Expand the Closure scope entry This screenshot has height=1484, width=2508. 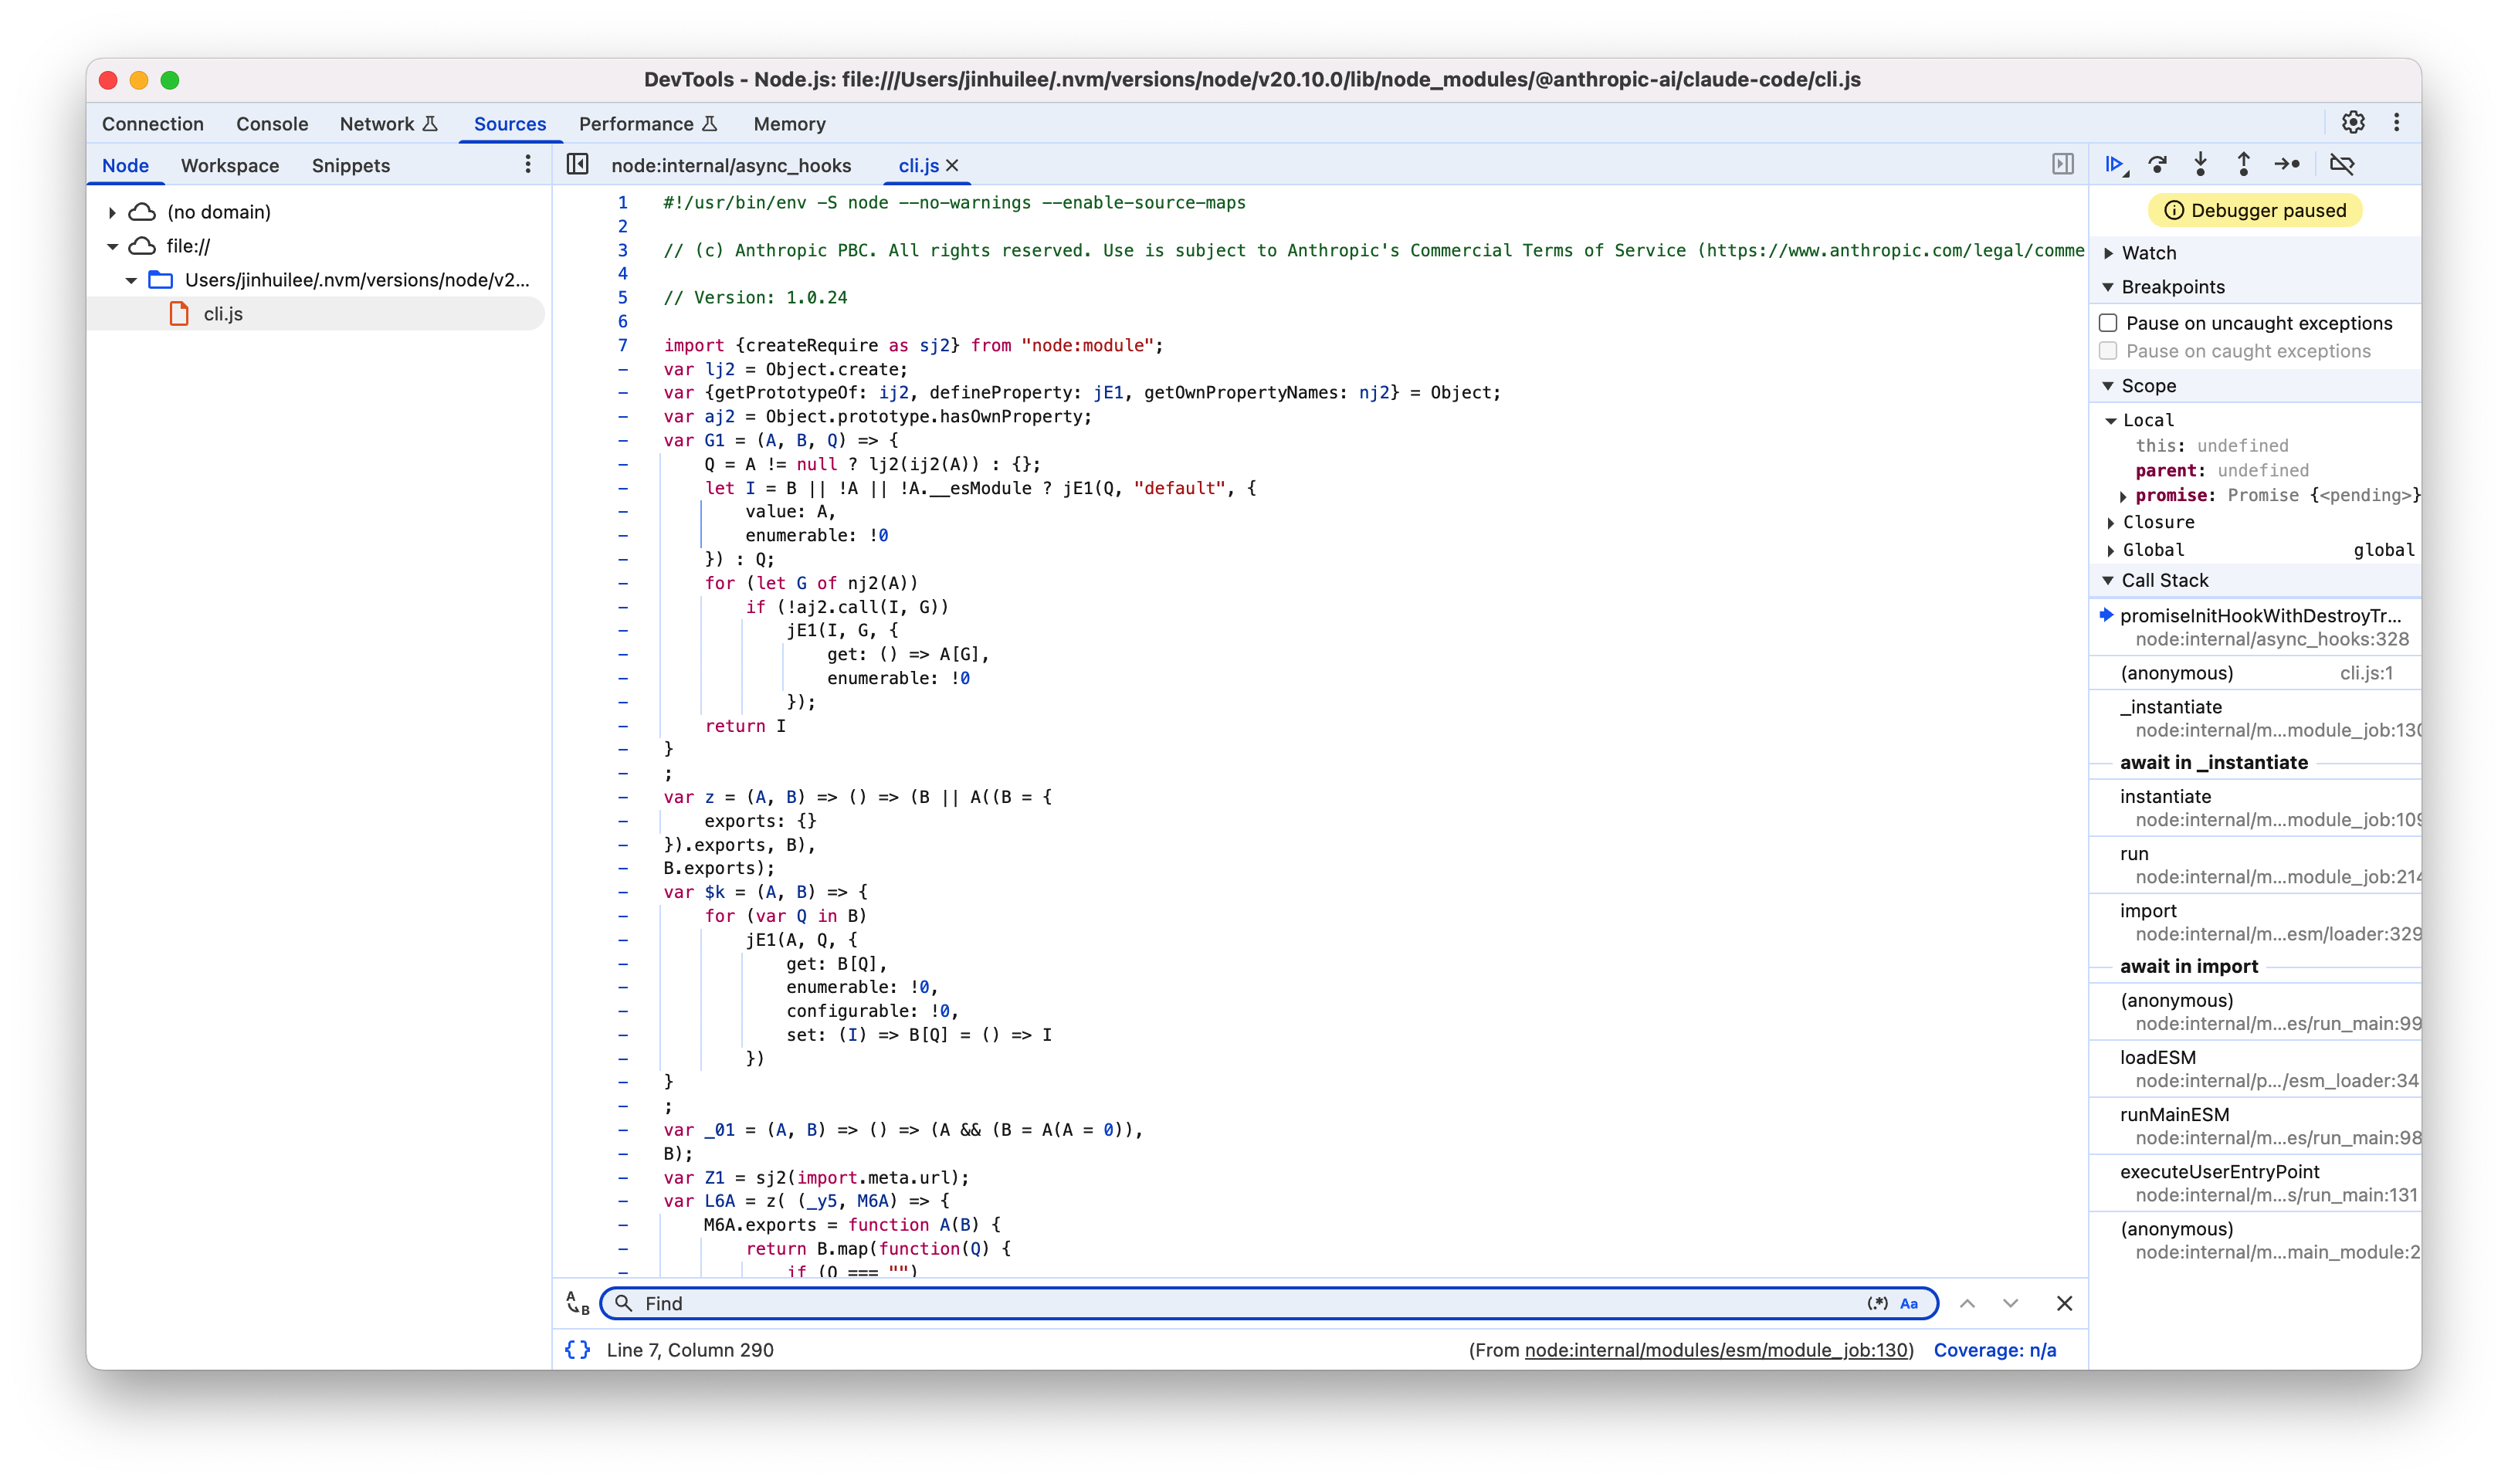[x=2112, y=522]
